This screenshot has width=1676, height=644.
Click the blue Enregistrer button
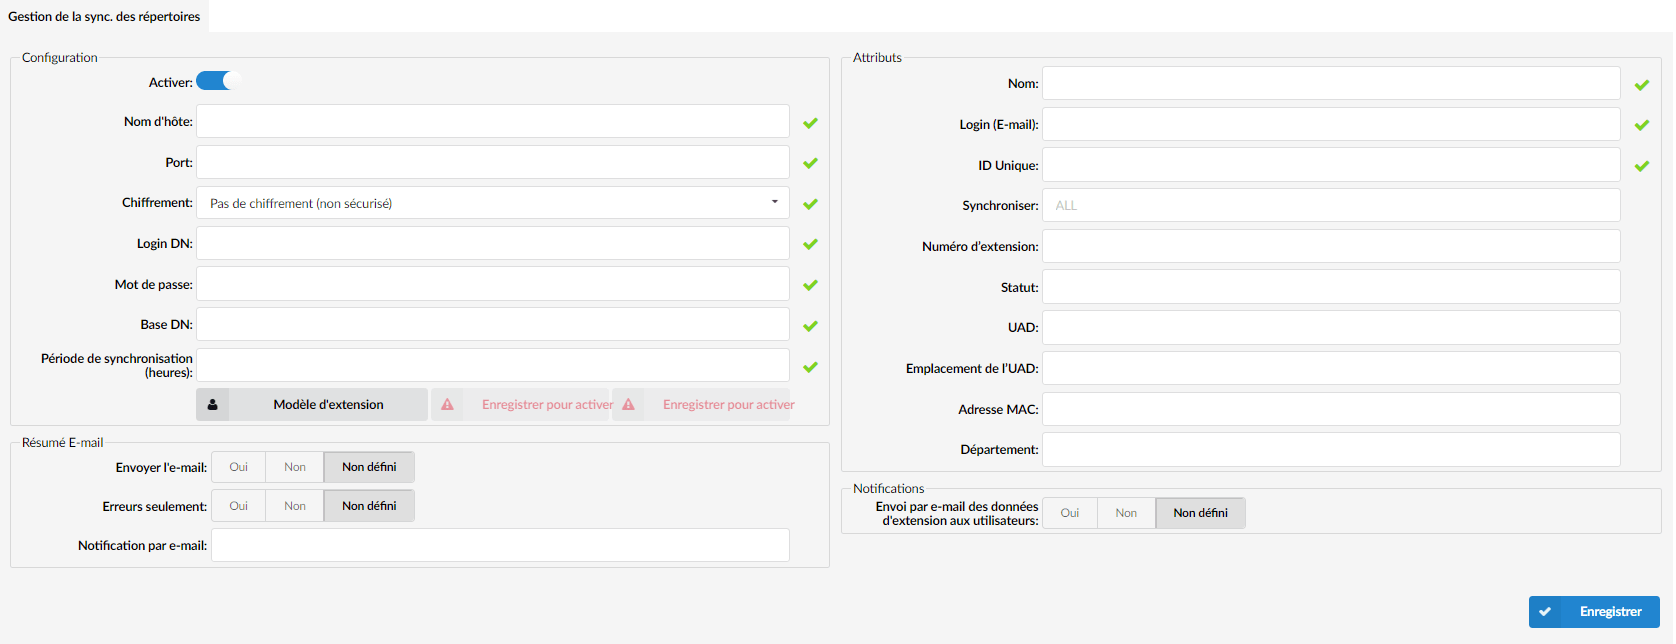tap(1594, 612)
